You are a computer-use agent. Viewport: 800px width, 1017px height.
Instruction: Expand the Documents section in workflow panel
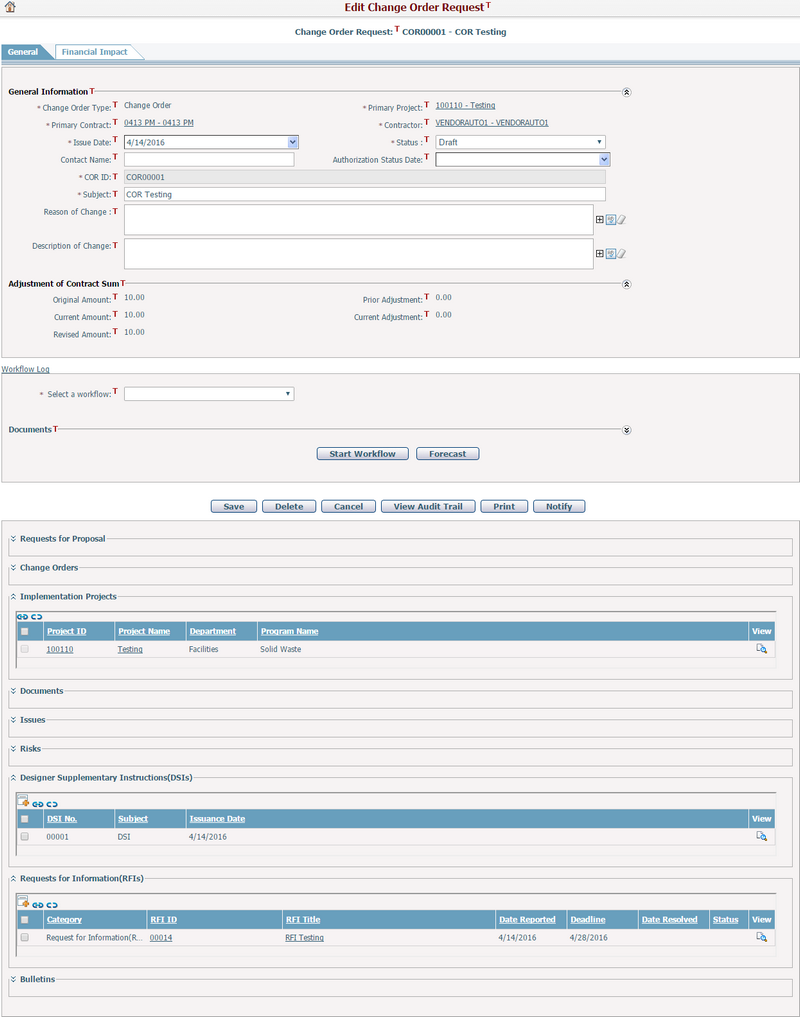coord(626,430)
